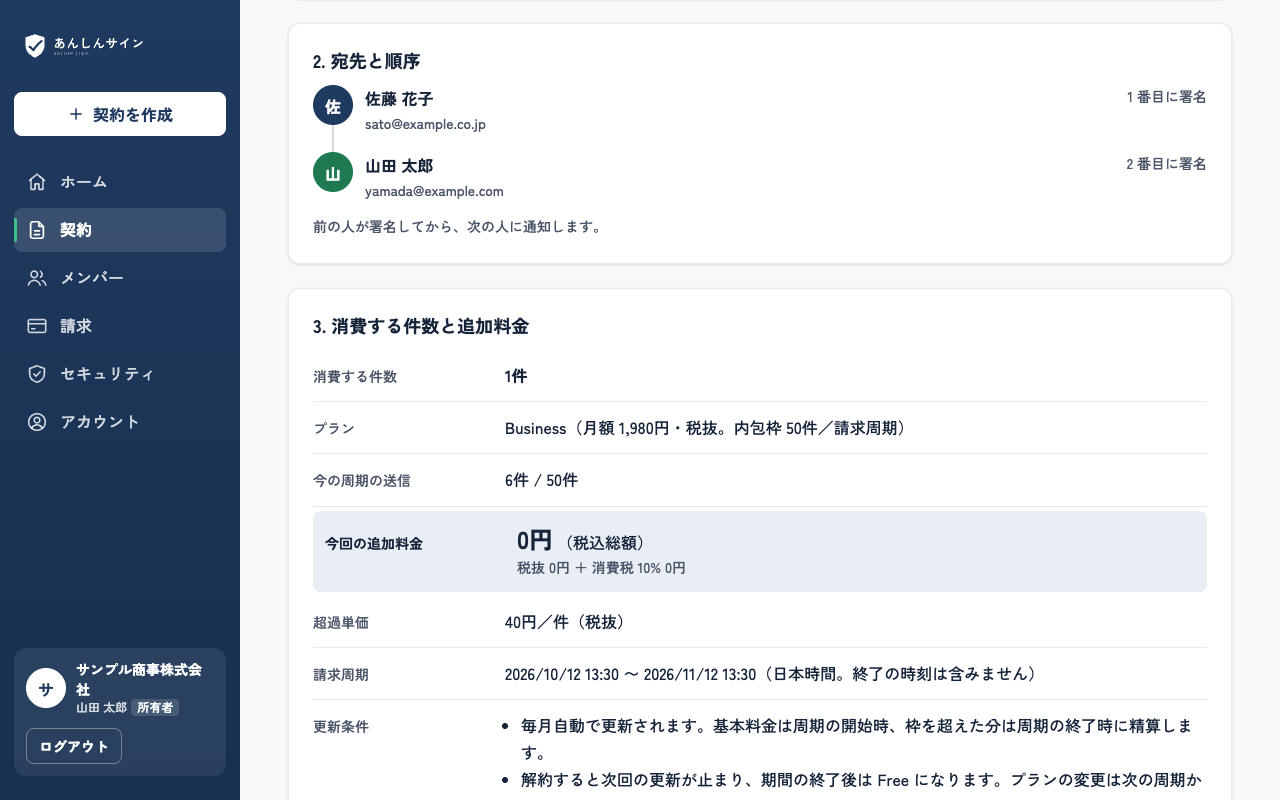Viewport: 1280px width, 800px height.
Task: Click the サ company avatar
Action: coord(46,688)
